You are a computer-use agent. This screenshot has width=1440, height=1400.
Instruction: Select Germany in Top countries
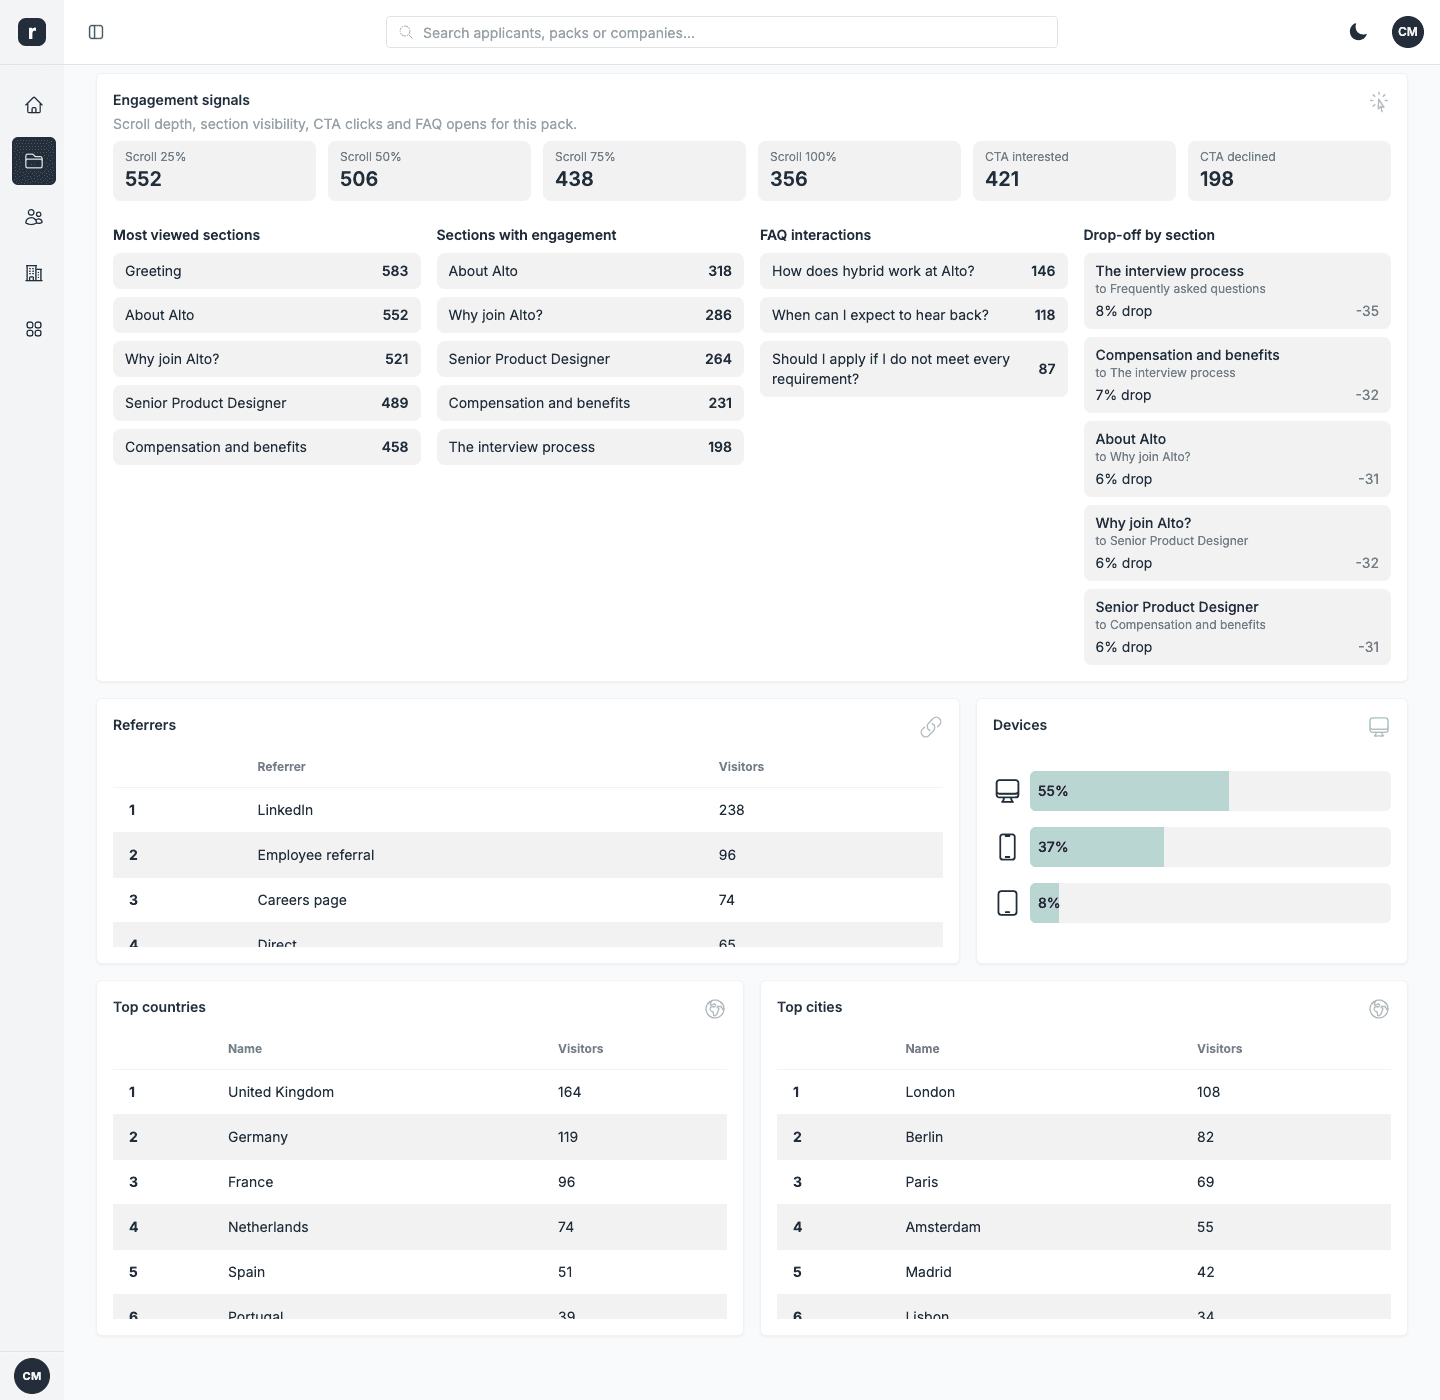click(420, 1137)
